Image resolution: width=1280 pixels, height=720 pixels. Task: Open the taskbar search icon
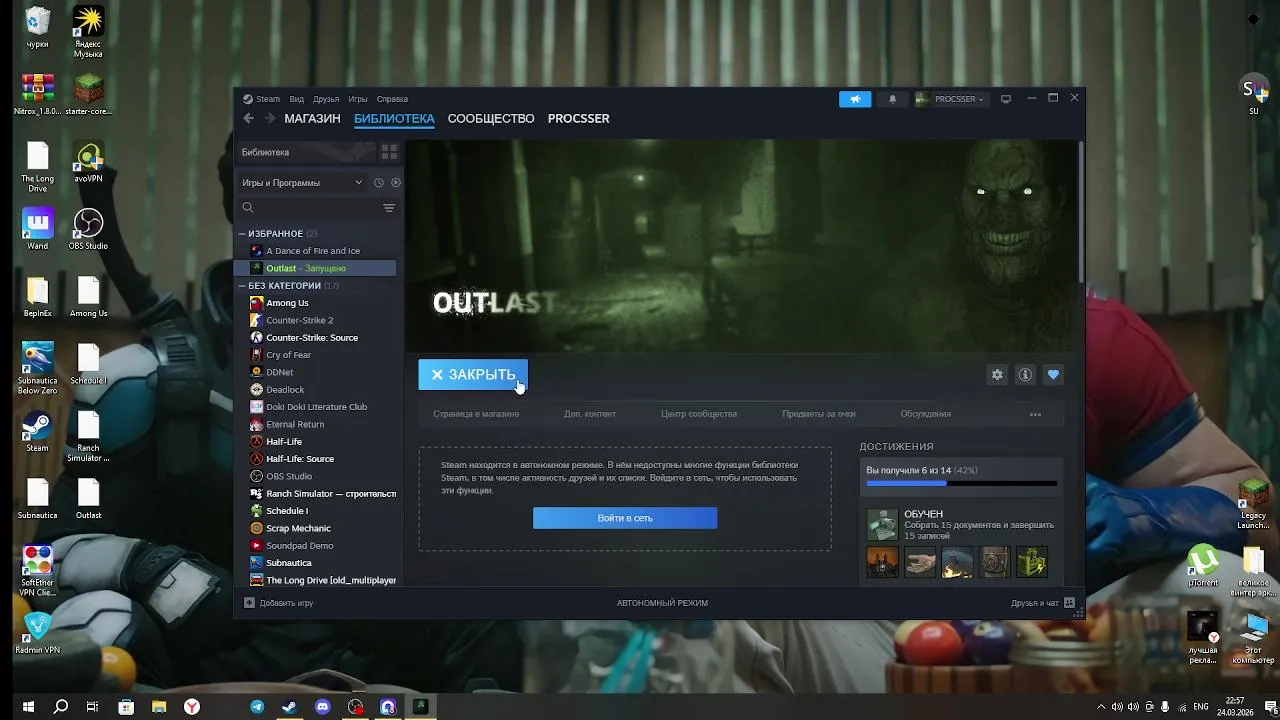61,706
